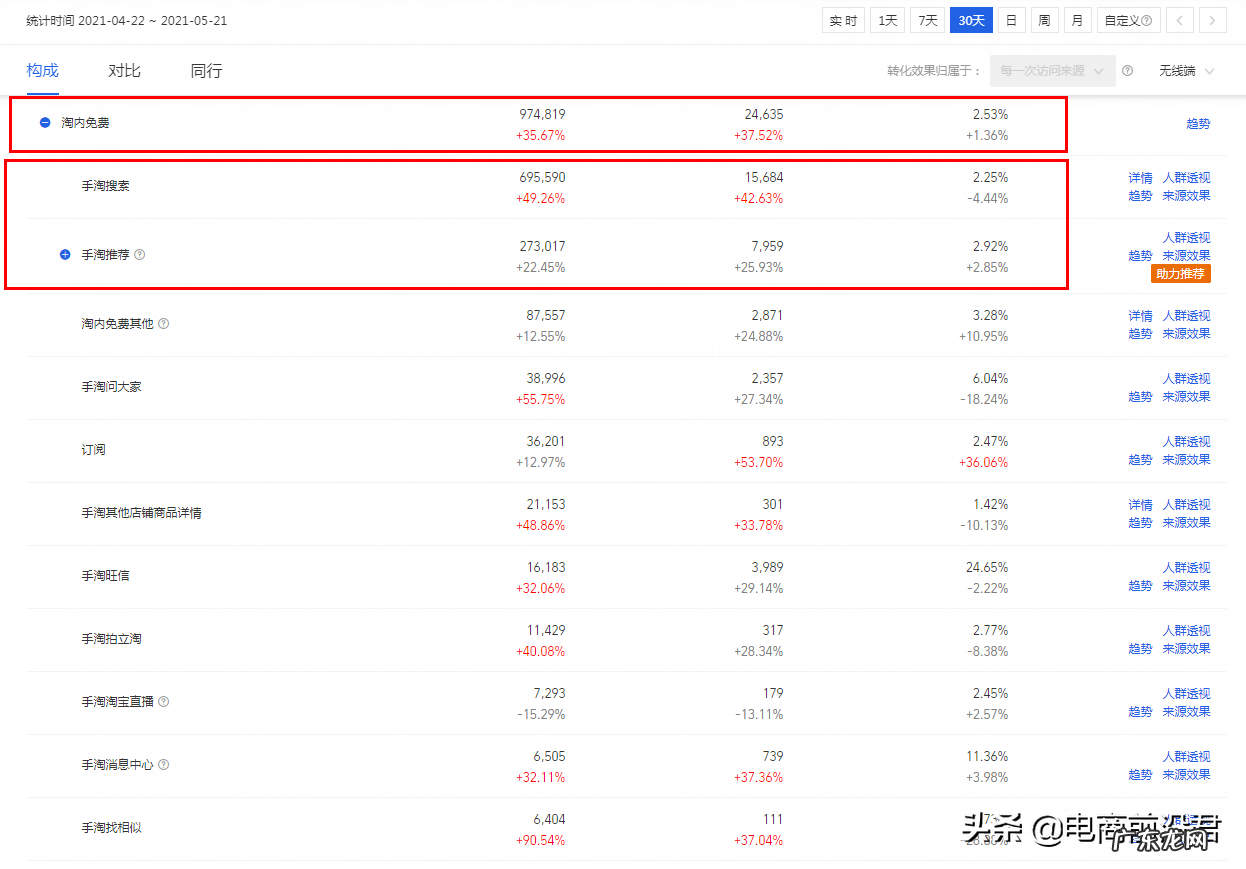
Task: Click left pagination arrow at top right
Action: 1182,20
